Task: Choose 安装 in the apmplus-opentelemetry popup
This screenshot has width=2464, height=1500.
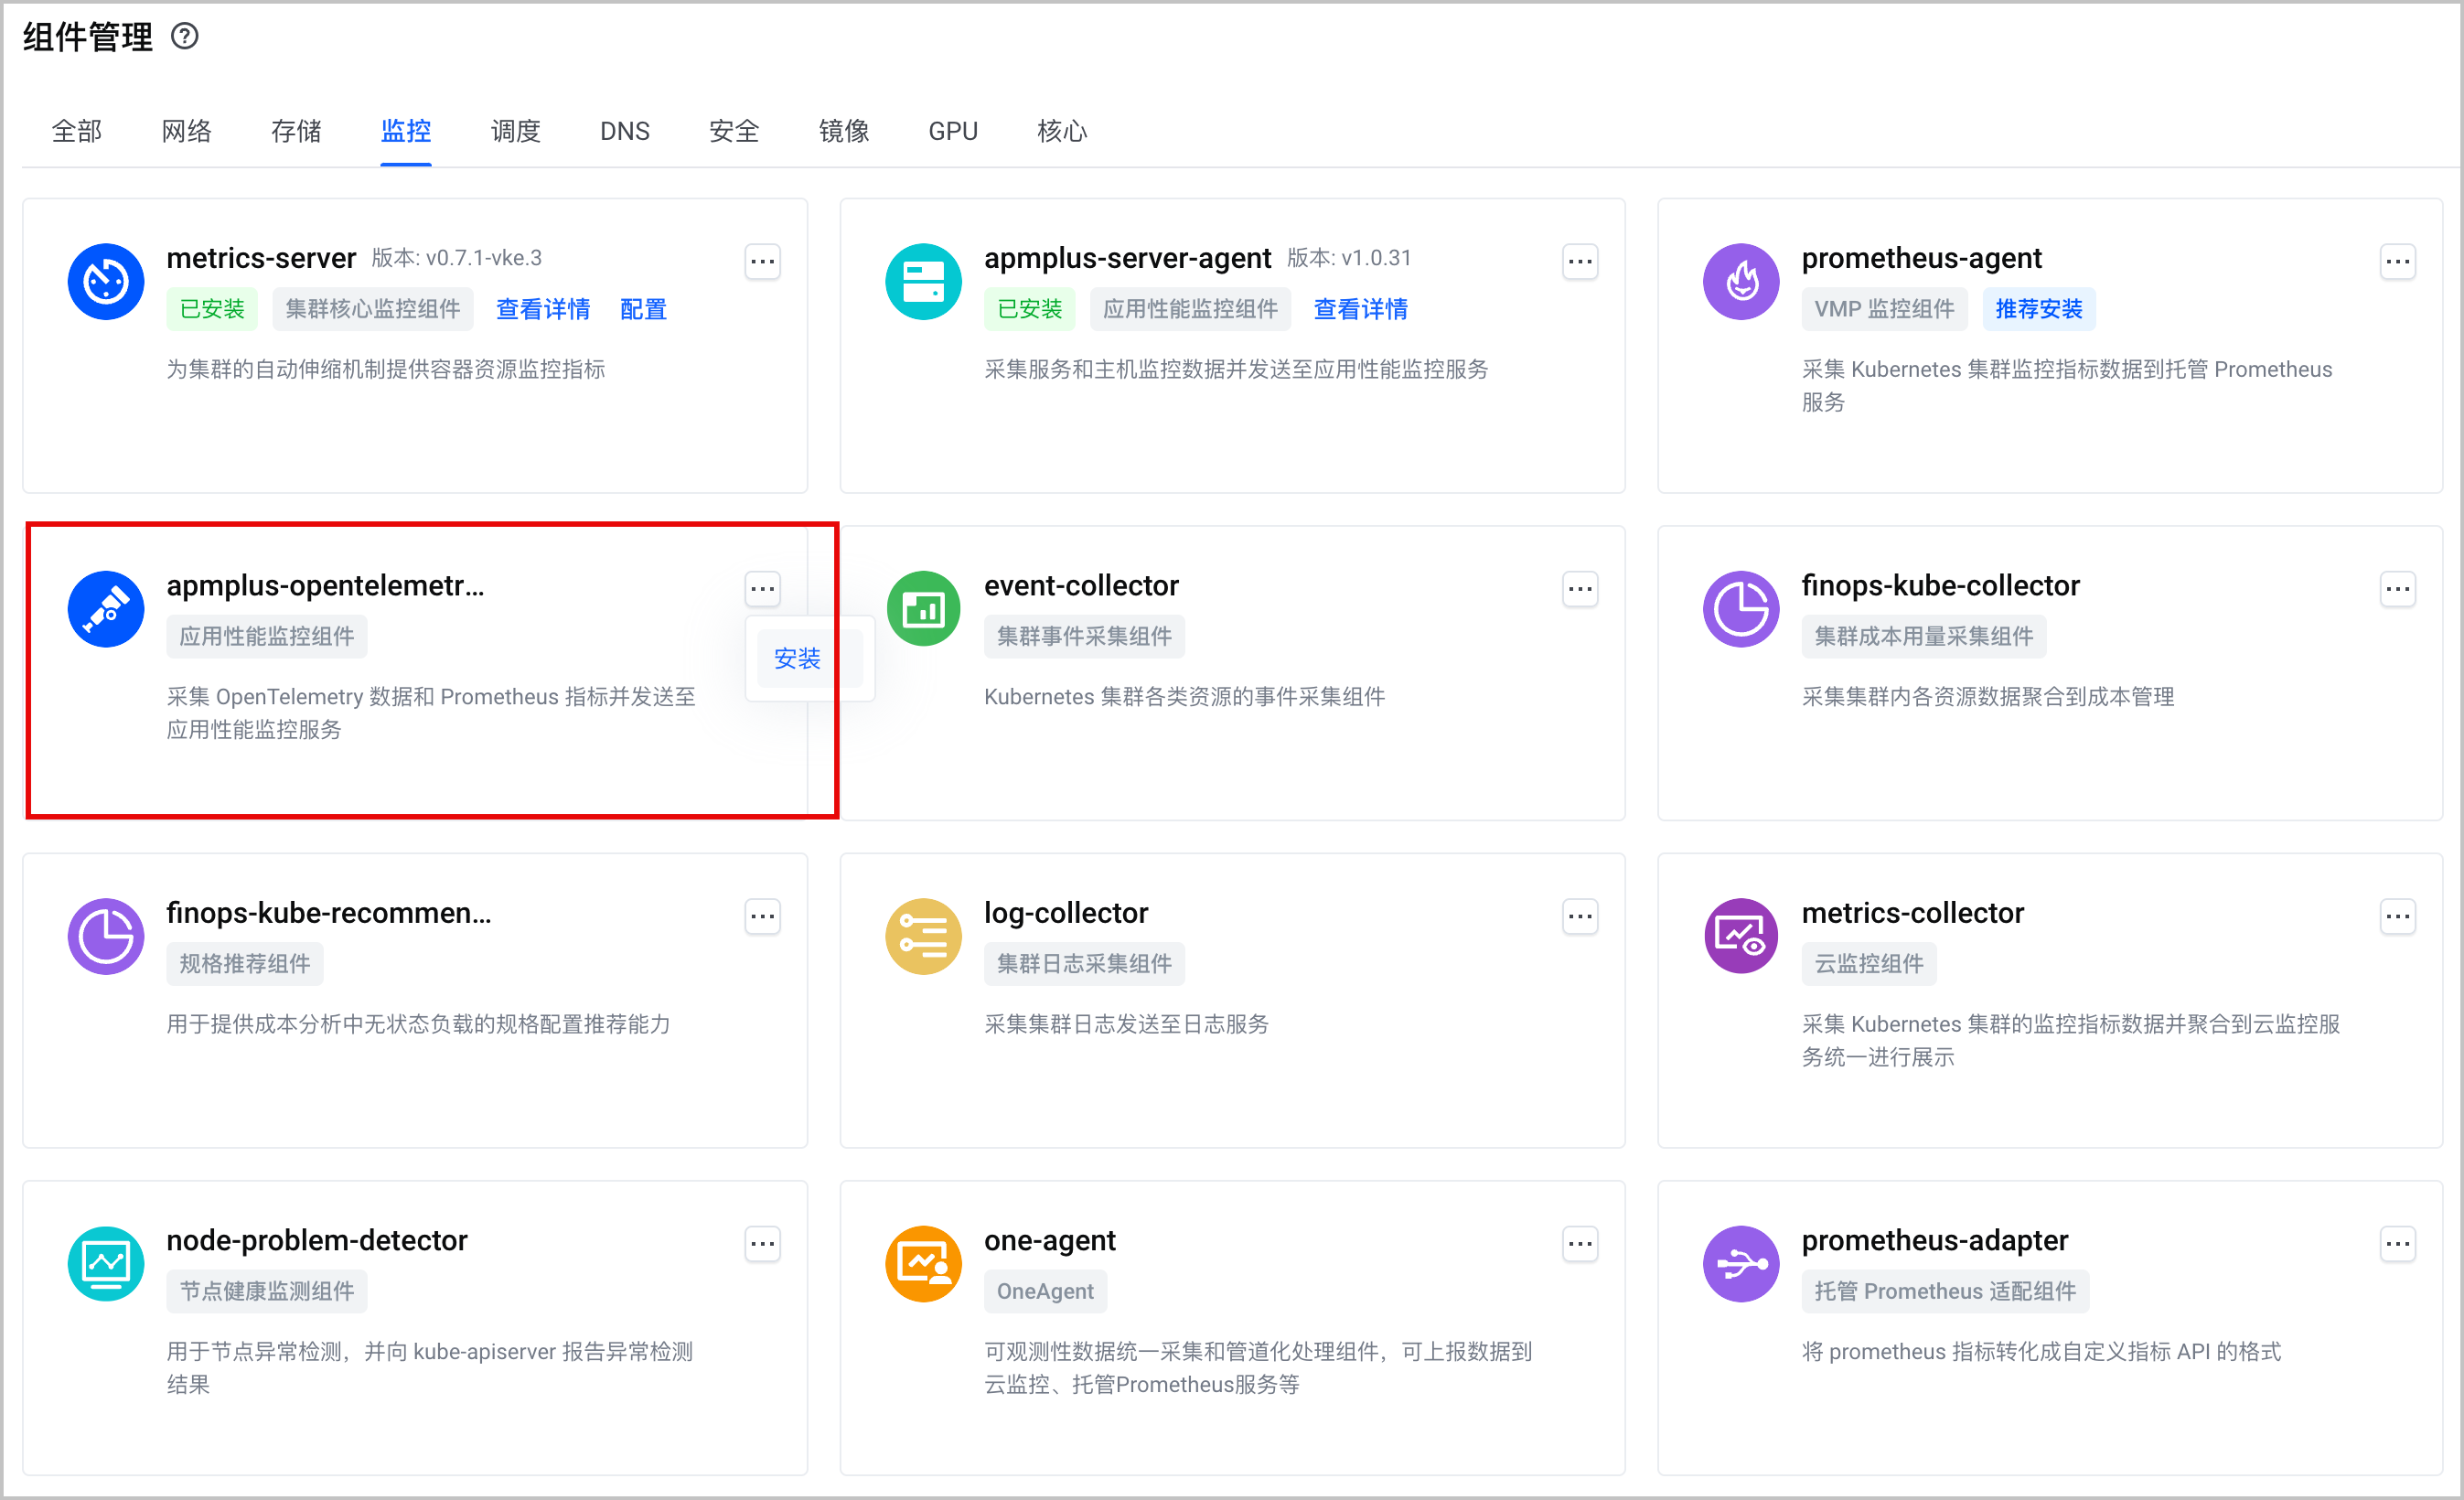Action: pos(797,658)
